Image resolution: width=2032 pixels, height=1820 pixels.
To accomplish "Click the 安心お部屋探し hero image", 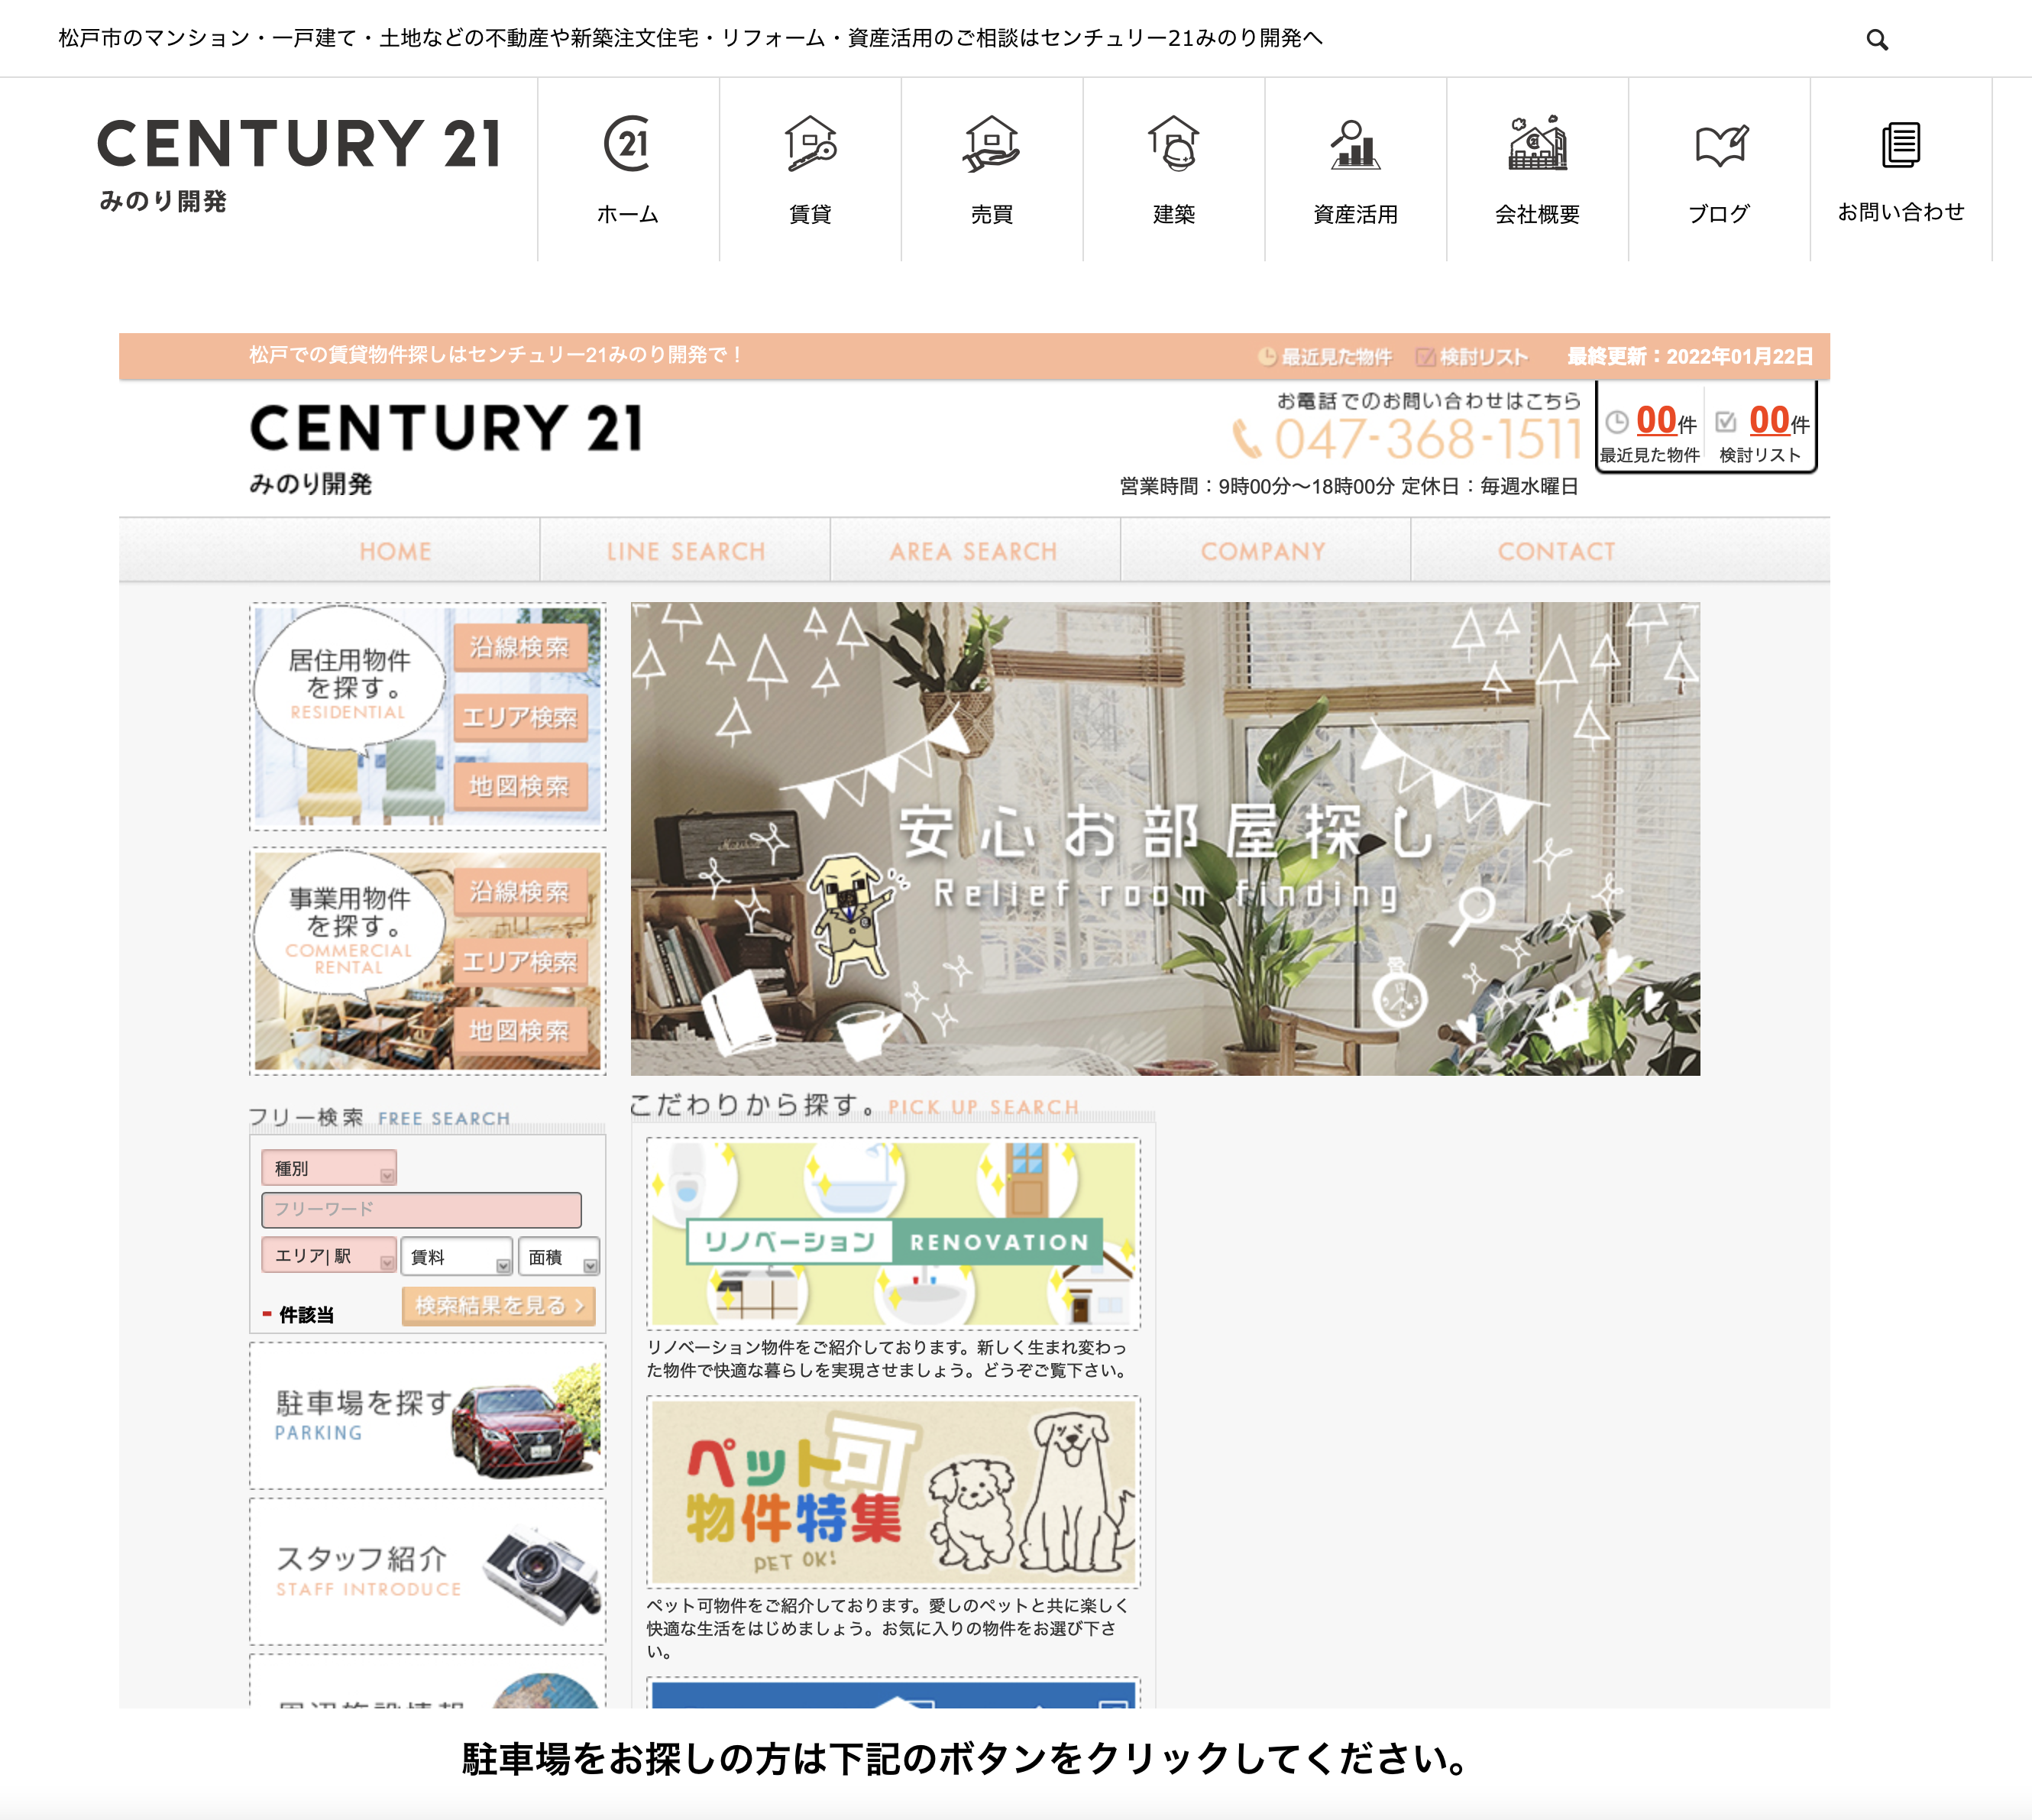I will 1165,839.
